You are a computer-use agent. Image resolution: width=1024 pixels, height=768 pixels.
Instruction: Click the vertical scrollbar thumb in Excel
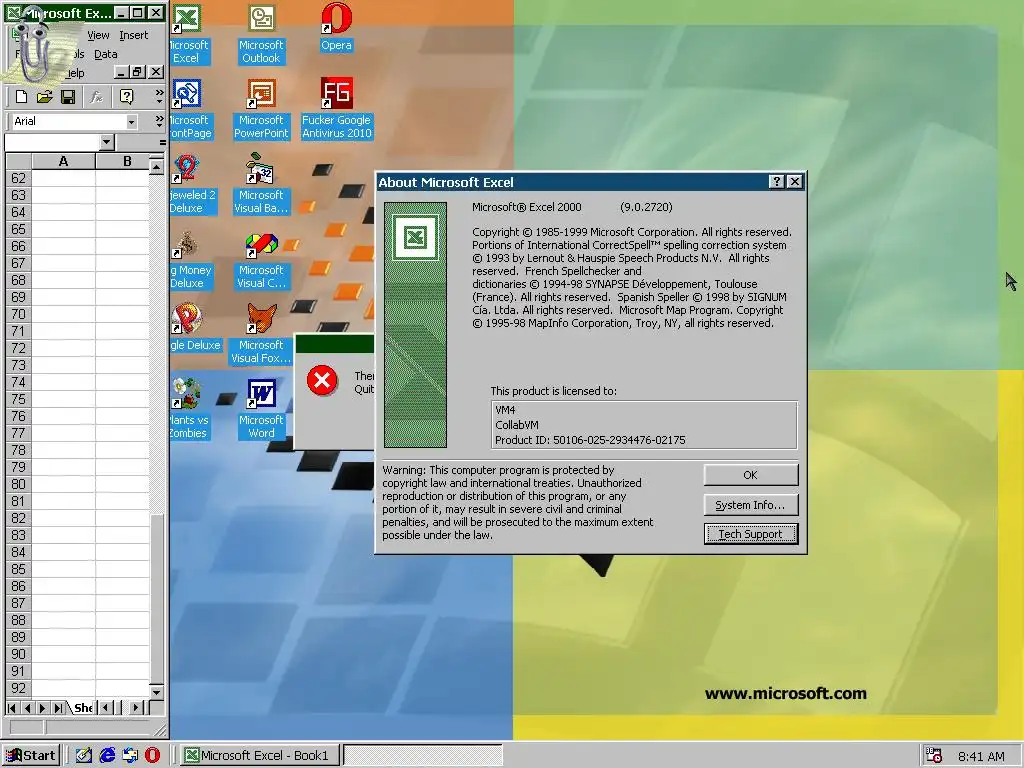click(x=157, y=598)
